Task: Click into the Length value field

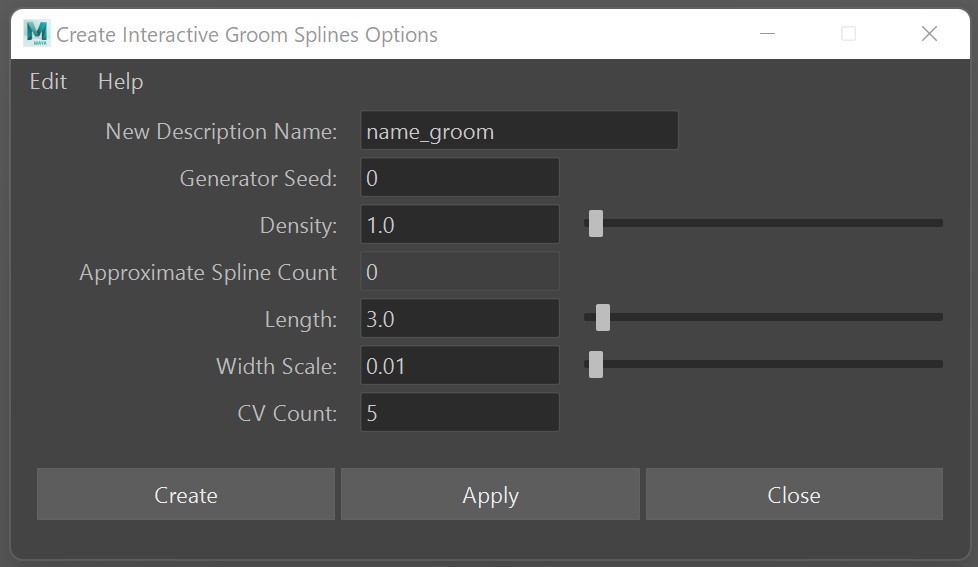Action: [459, 319]
